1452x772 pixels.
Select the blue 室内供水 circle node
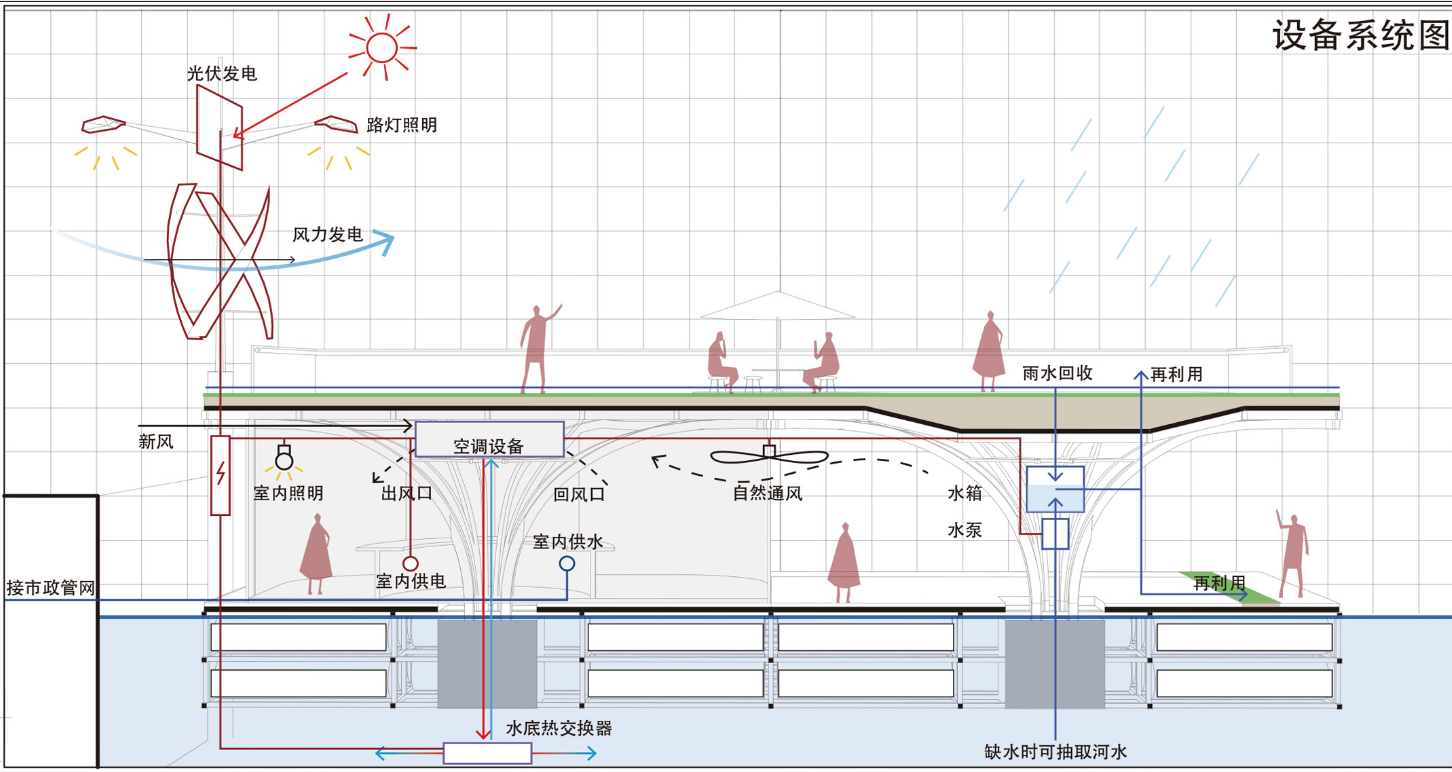click(x=567, y=564)
